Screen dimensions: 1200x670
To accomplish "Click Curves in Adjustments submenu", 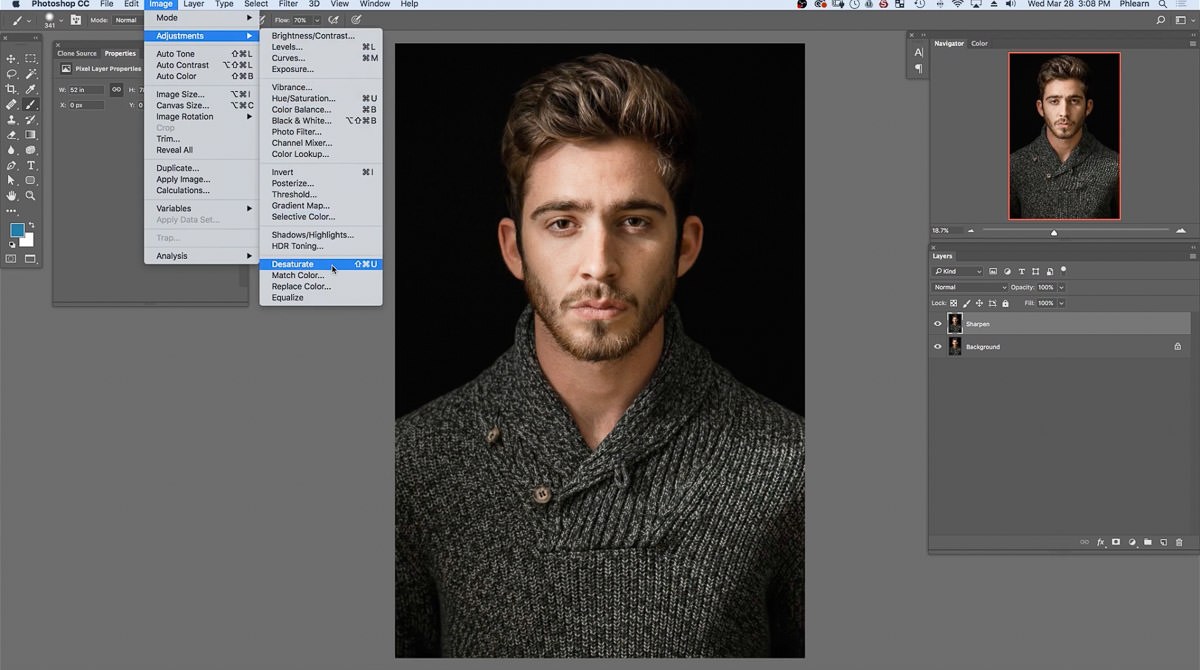I will tap(320, 58).
